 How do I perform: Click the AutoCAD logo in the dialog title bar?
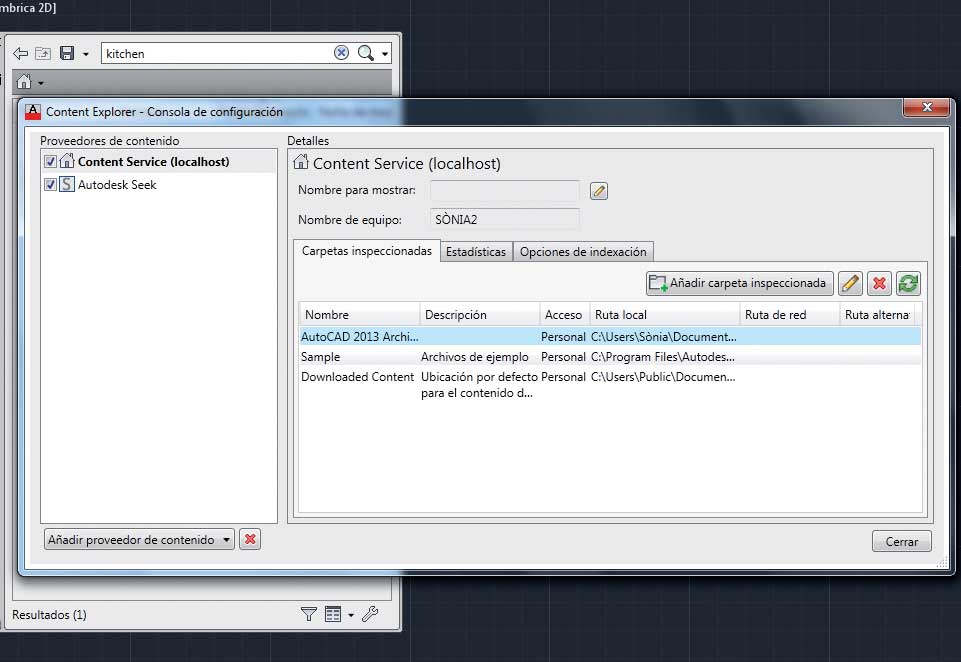pyautogui.click(x=33, y=112)
